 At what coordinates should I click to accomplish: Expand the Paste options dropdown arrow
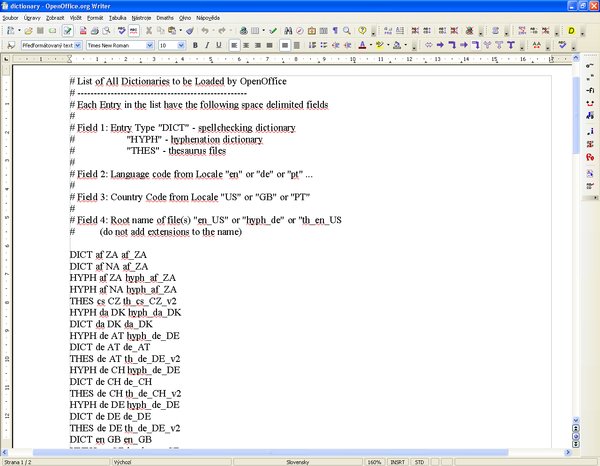tap(180, 31)
